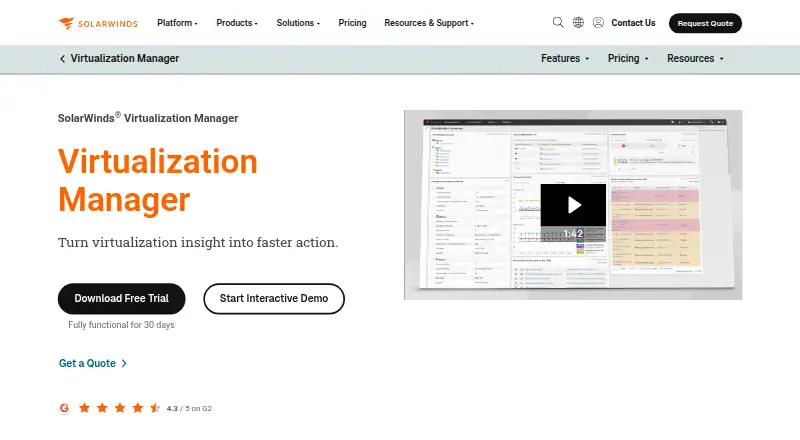Play the product video
This screenshot has width=800, height=440.
(x=573, y=205)
